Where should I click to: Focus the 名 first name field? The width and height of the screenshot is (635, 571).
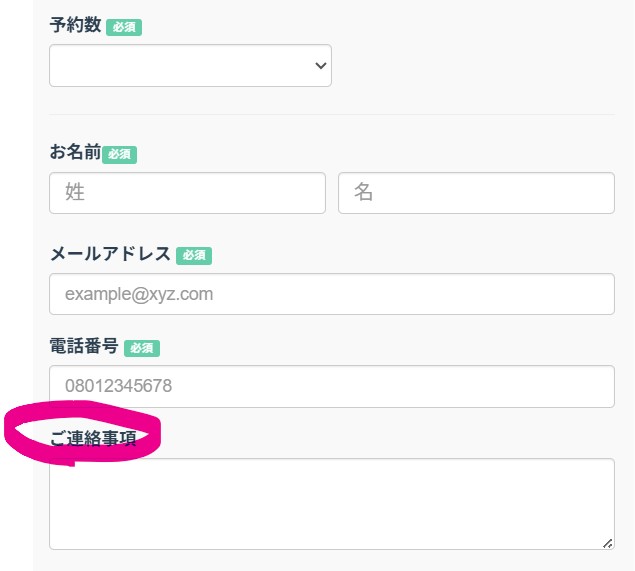click(476, 193)
